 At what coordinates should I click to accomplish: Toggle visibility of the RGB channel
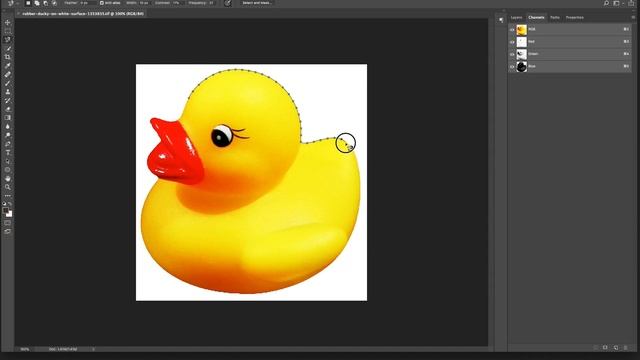[x=512, y=30]
